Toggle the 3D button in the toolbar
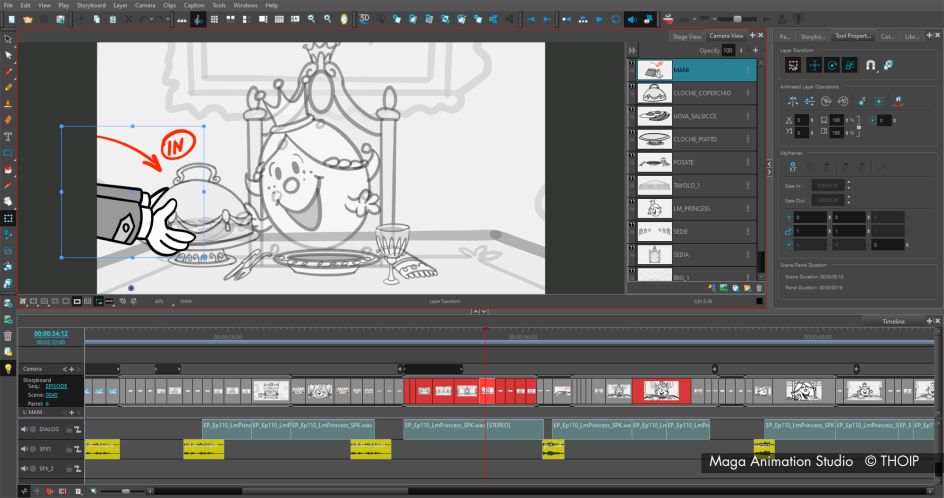Screen dimensions: 944x498 click(364, 18)
